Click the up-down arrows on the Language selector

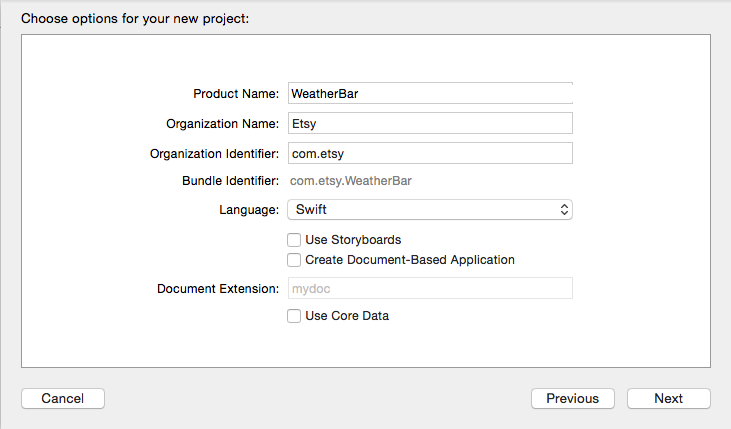coord(564,210)
